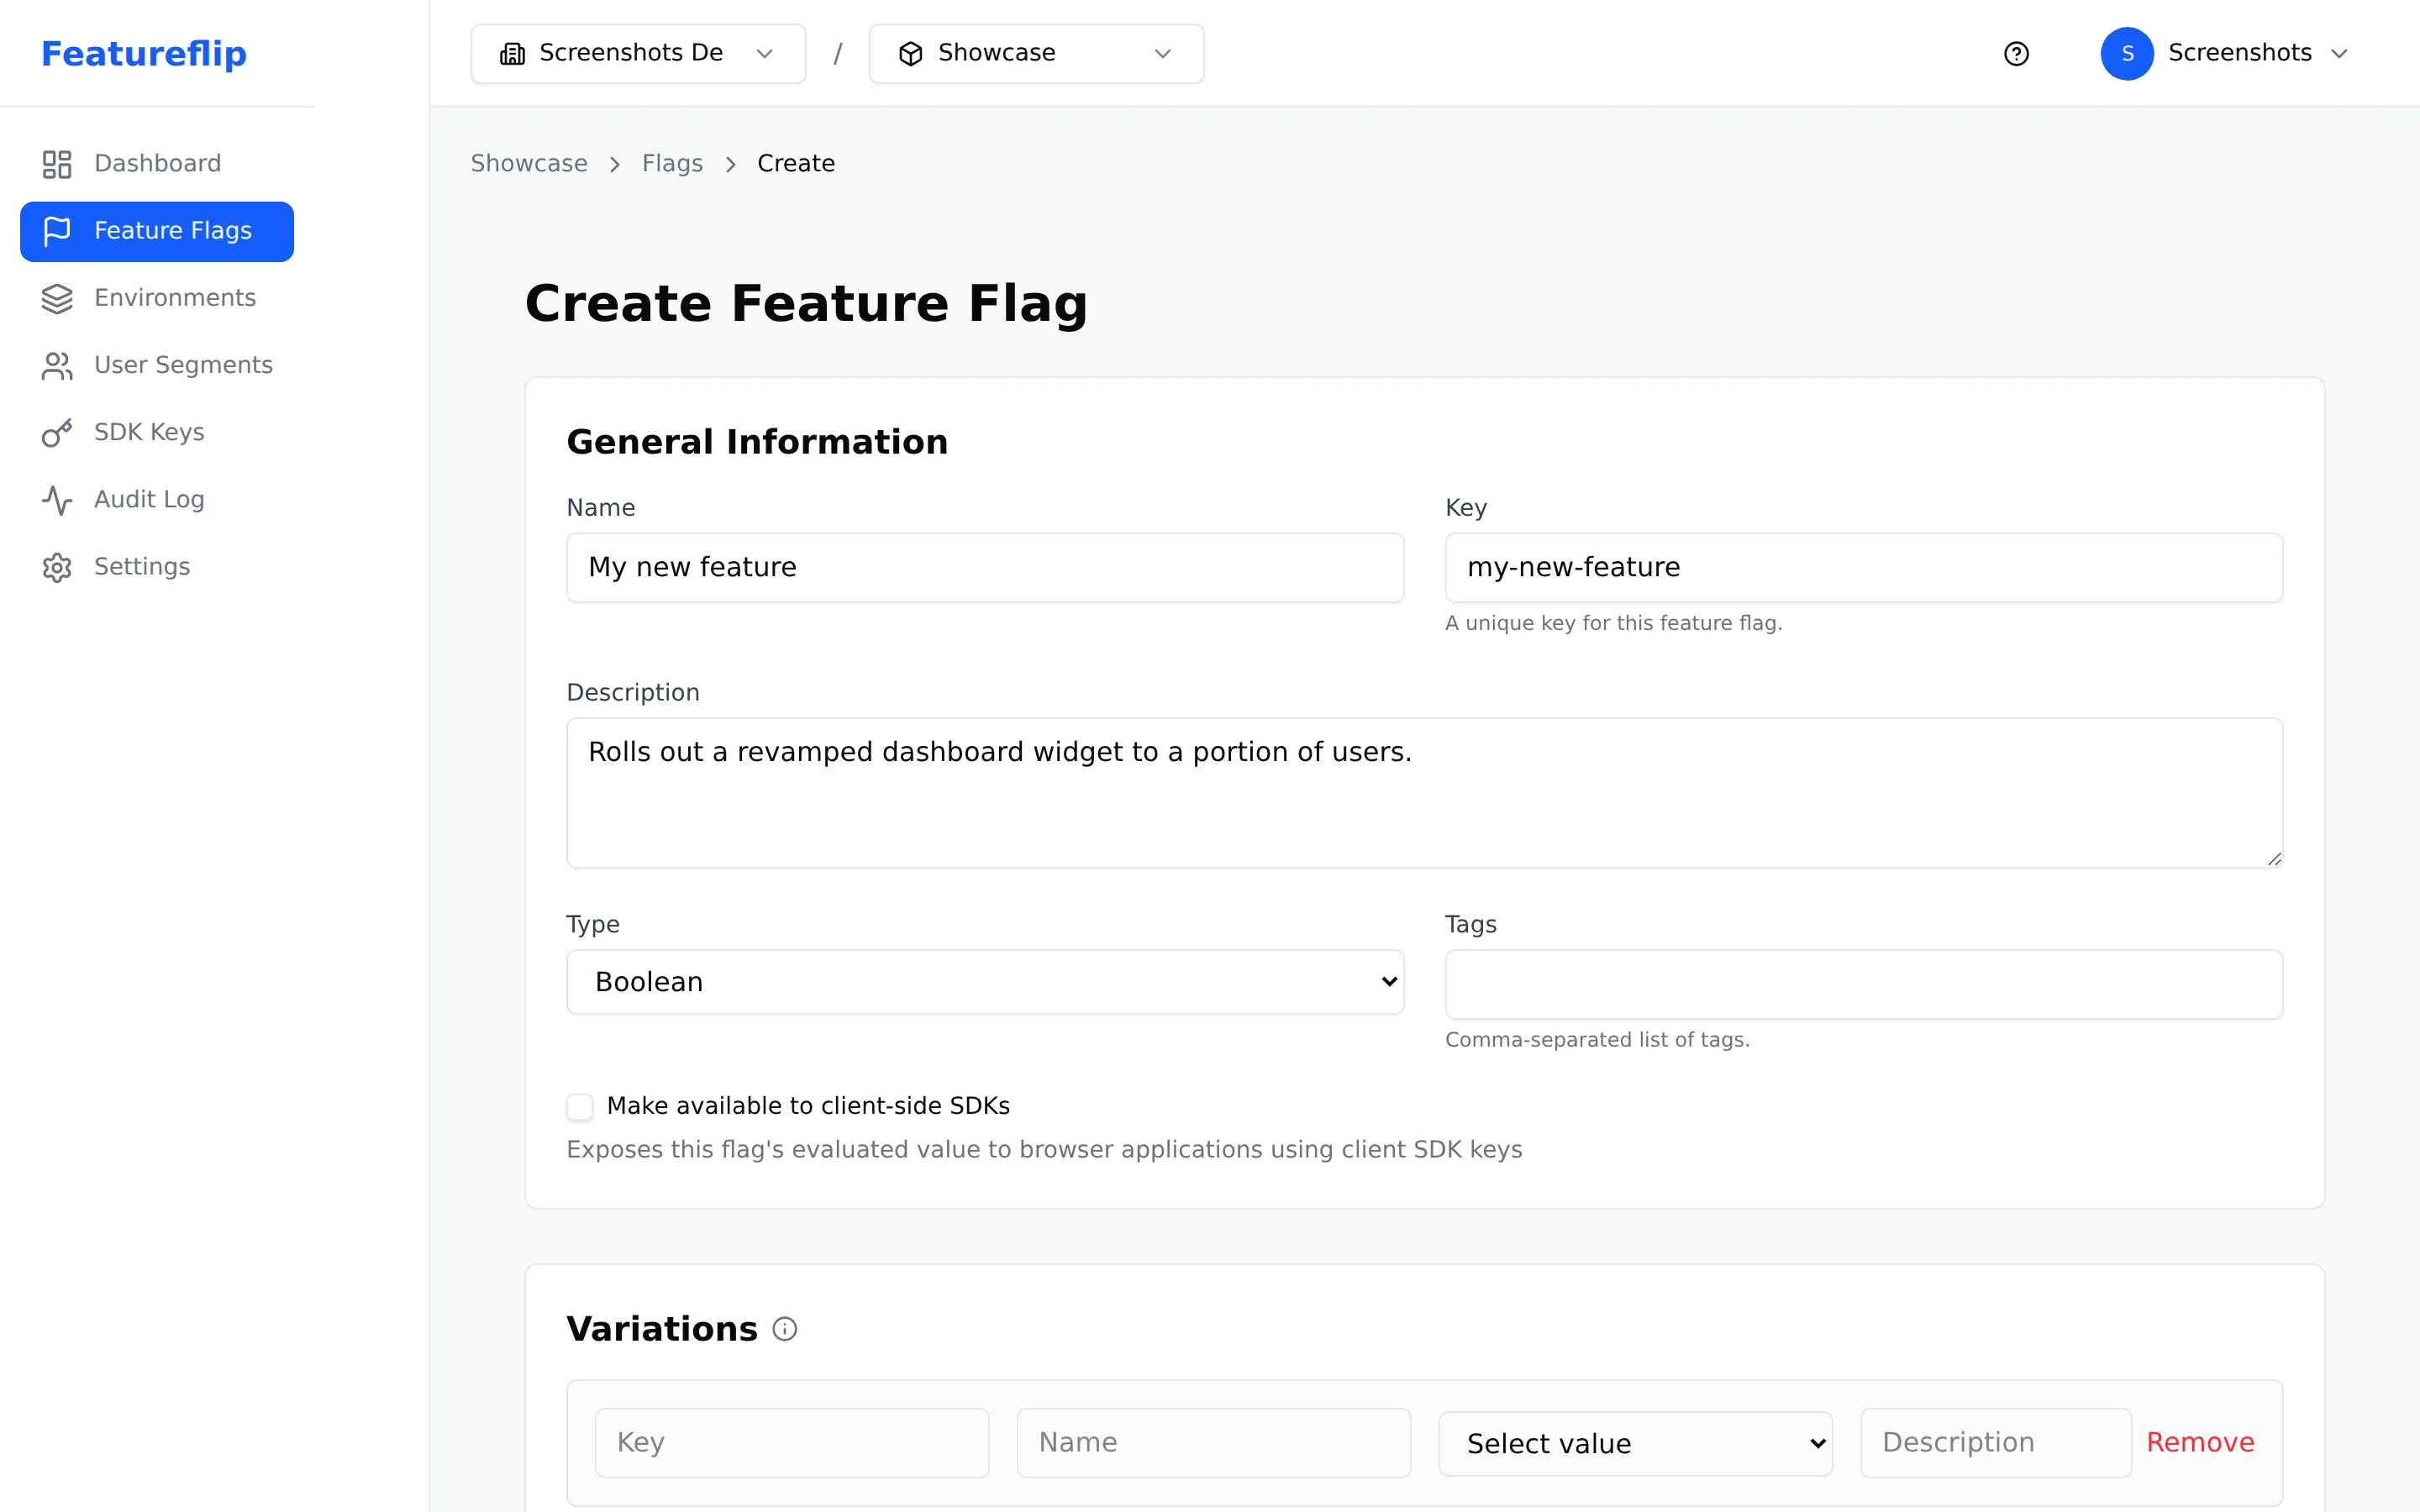Open the Showcase project dropdown
The image size is (2420, 1512).
click(x=1036, y=54)
